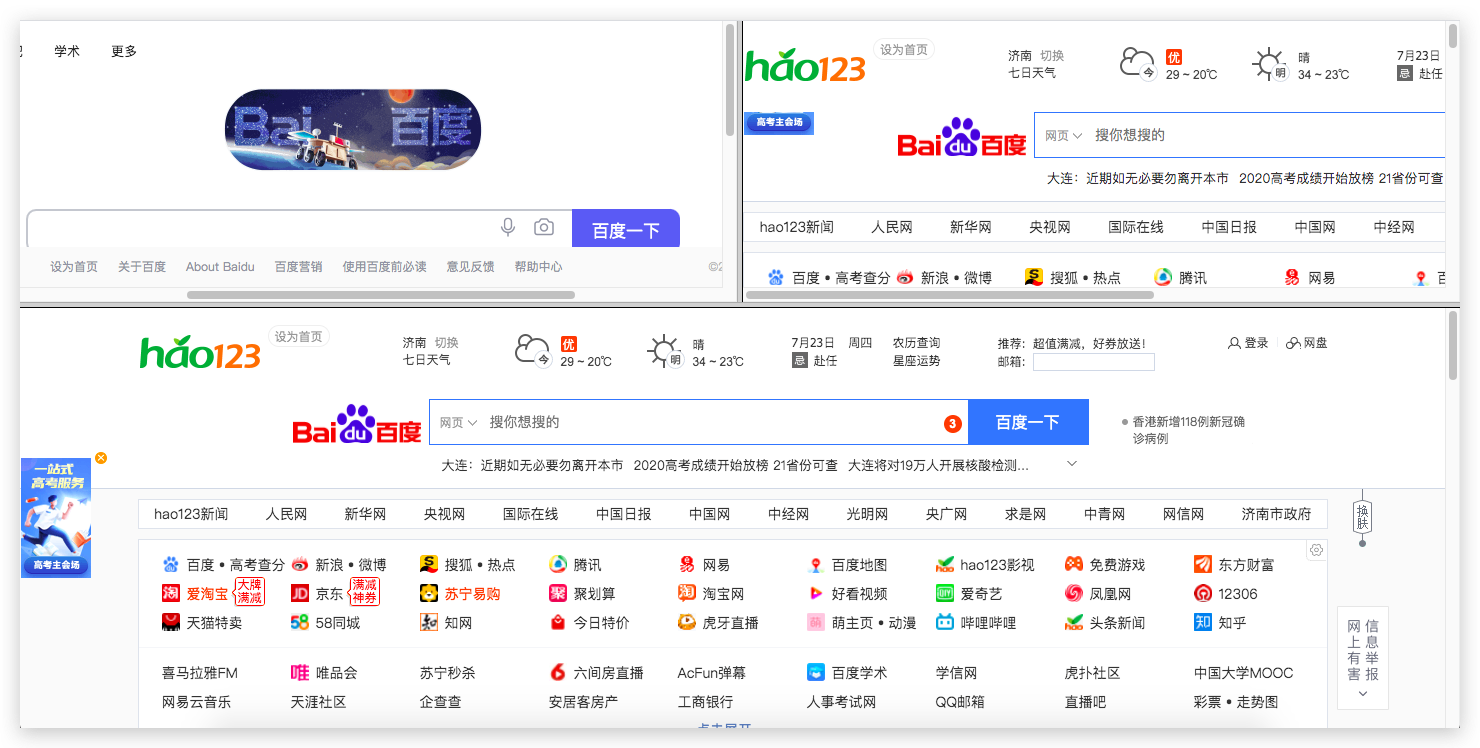1480x748 pixels.
Task: Click the Baidu Mars rover doodle logo
Action: [353, 130]
